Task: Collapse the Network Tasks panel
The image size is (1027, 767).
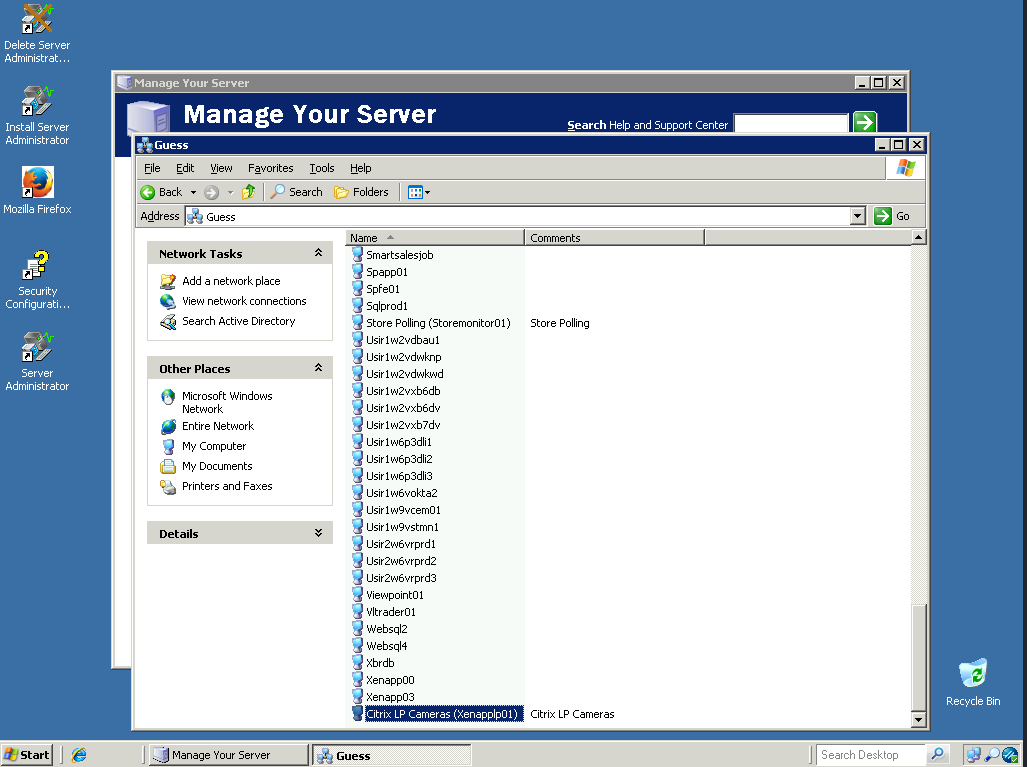Action: point(318,253)
